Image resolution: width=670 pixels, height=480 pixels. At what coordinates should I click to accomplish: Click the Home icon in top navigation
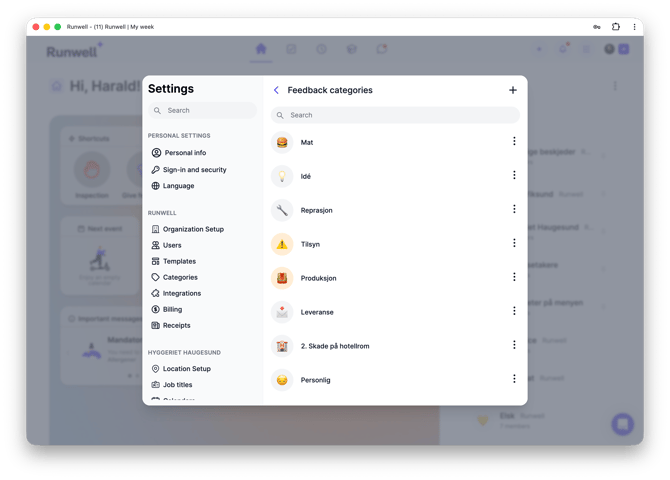[261, 49]
